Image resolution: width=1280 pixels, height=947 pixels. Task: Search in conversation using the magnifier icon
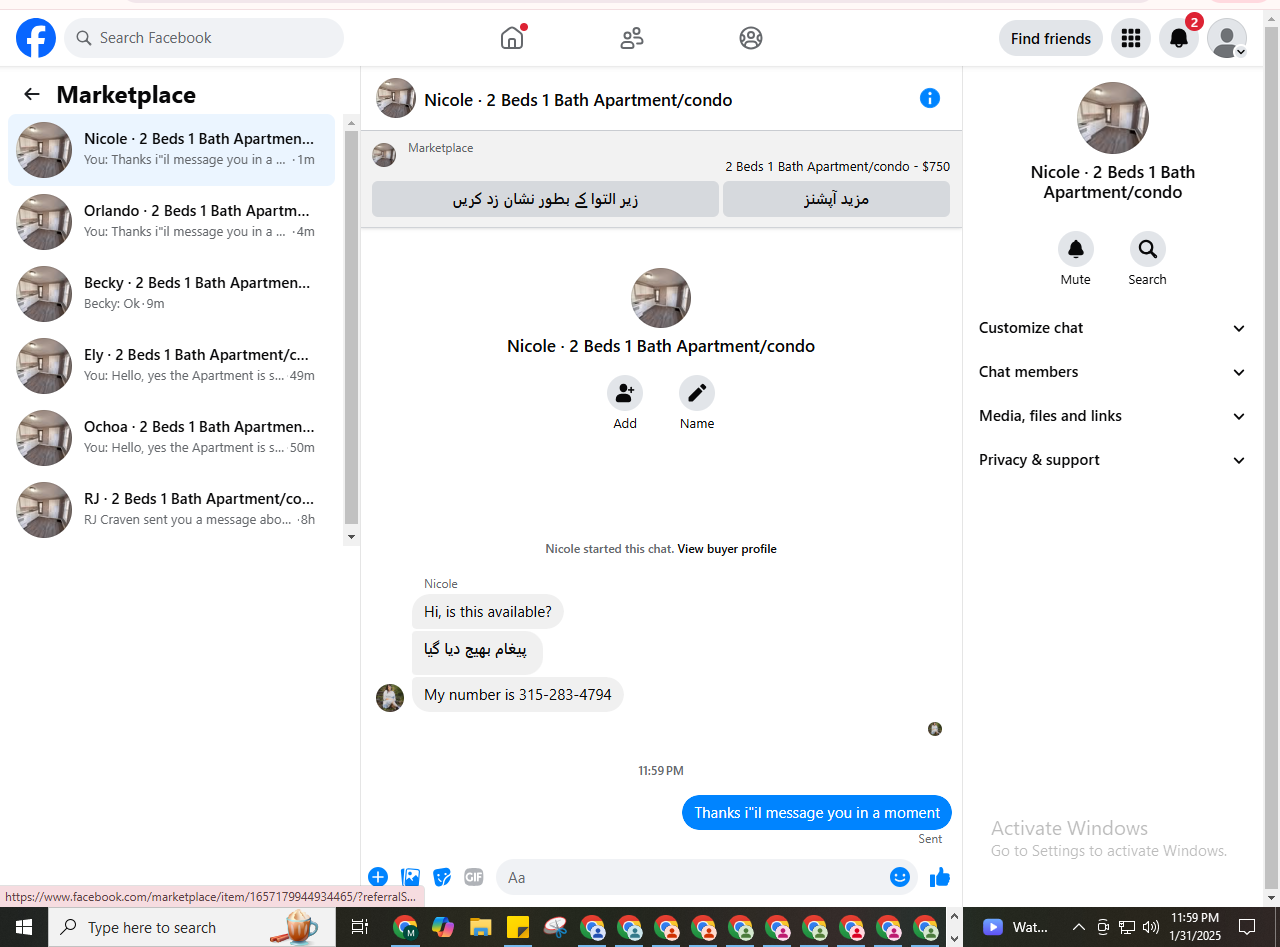click(x=1148, y=249)
